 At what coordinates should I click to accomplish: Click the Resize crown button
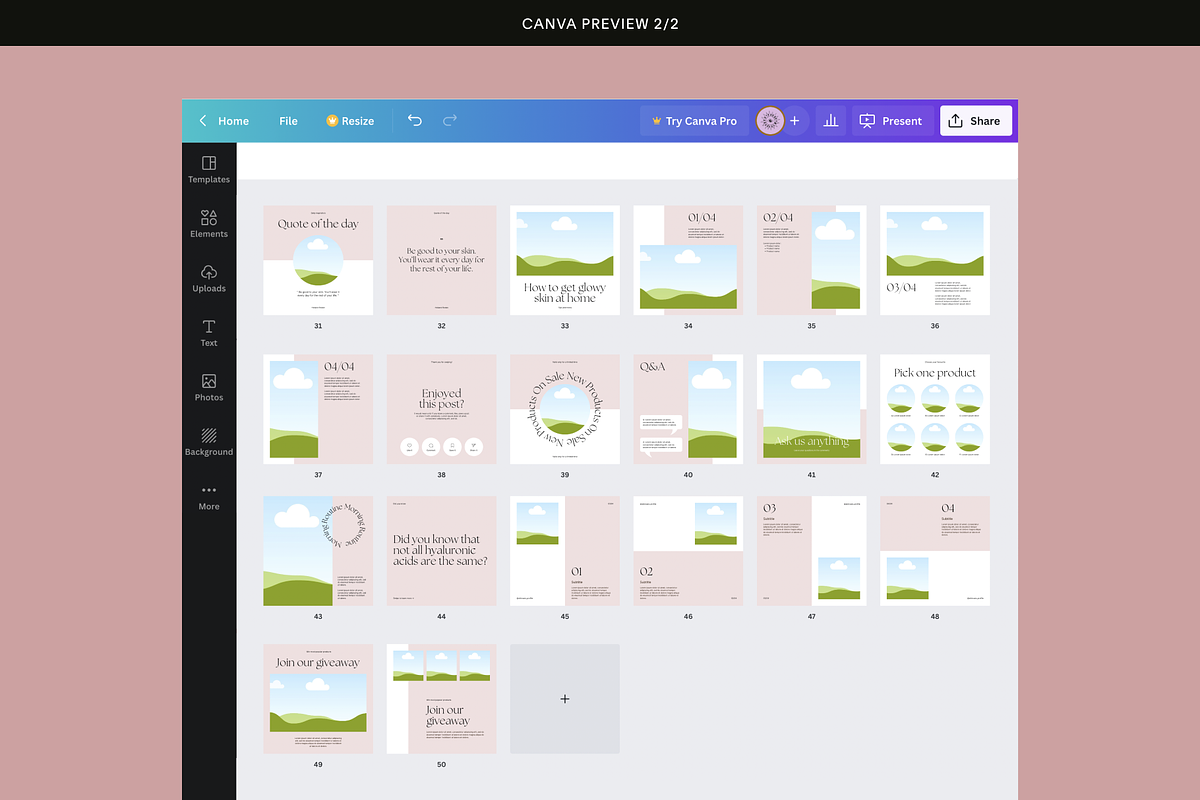pyautogui.click(x=350, y=121)
